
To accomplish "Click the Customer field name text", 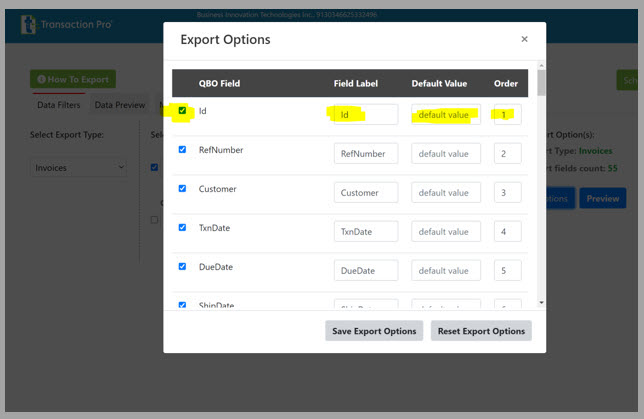I will (x=218, y=189).
